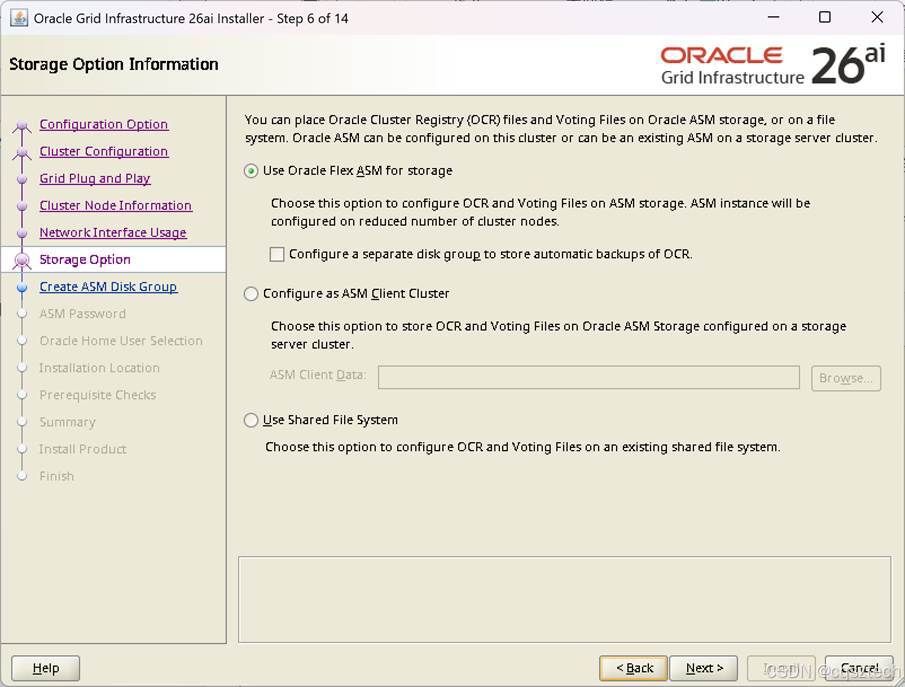Click the Browse button for ASM Client Data
This screenshot has width=905, height=687.
point(846,378)
